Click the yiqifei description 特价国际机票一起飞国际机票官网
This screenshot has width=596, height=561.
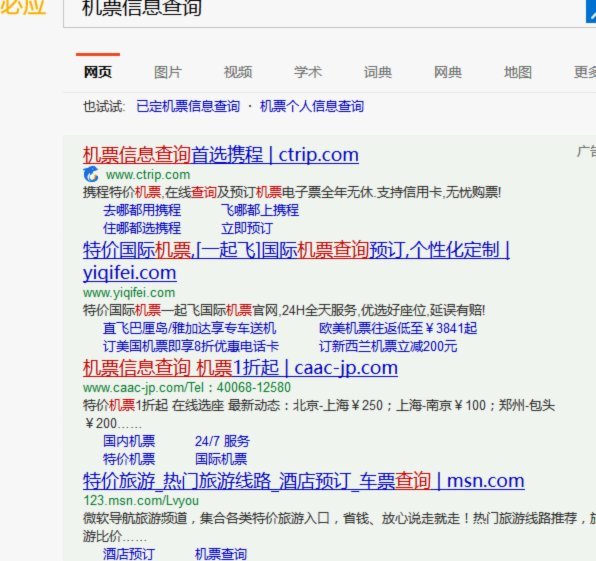click(x=181, y=310)
